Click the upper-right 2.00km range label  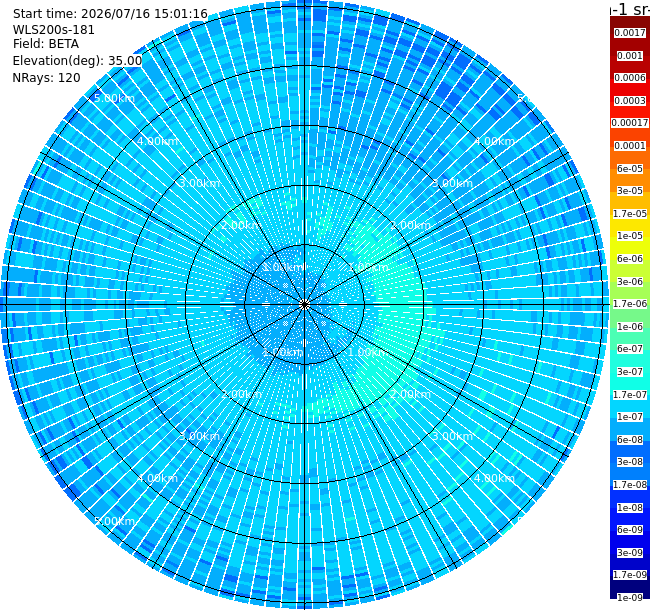point(410,225)
